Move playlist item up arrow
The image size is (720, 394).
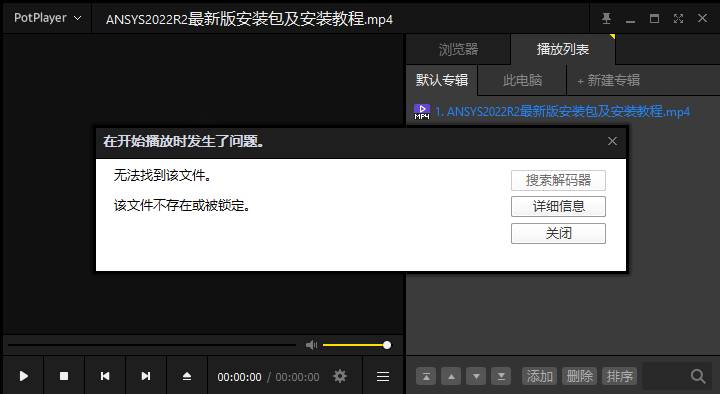coord(451,377)
